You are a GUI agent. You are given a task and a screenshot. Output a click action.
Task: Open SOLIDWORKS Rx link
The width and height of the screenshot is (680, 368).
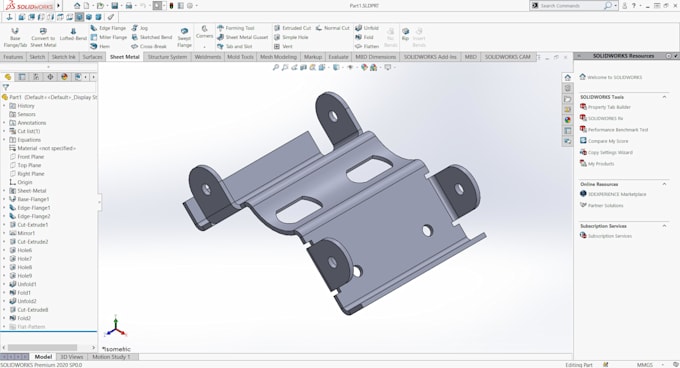(x=605, y=118)
